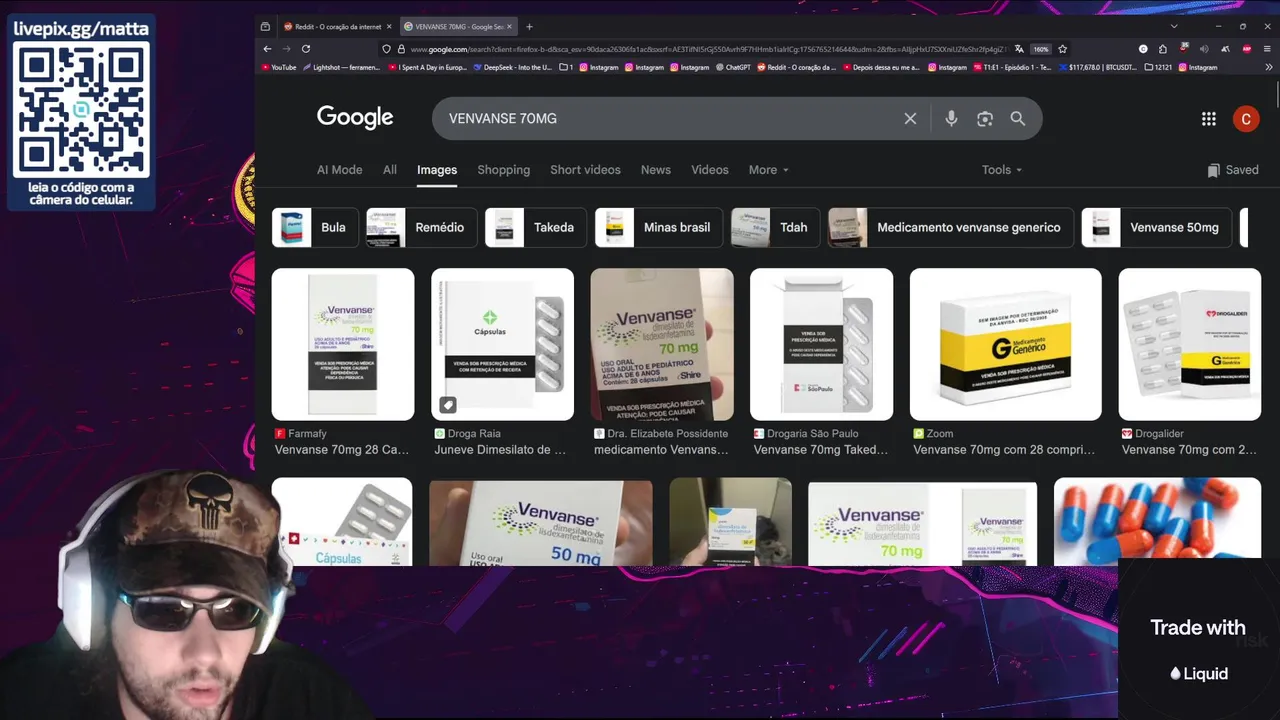Clear the VENVANSE 70MG search text

(x=910, y=118)
